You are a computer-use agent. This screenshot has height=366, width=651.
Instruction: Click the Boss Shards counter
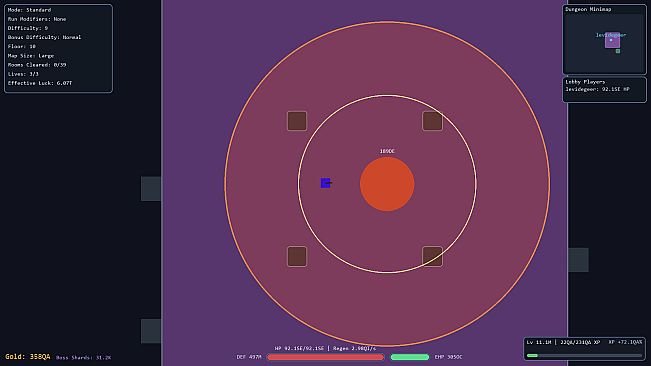click(x=83, y=358)
